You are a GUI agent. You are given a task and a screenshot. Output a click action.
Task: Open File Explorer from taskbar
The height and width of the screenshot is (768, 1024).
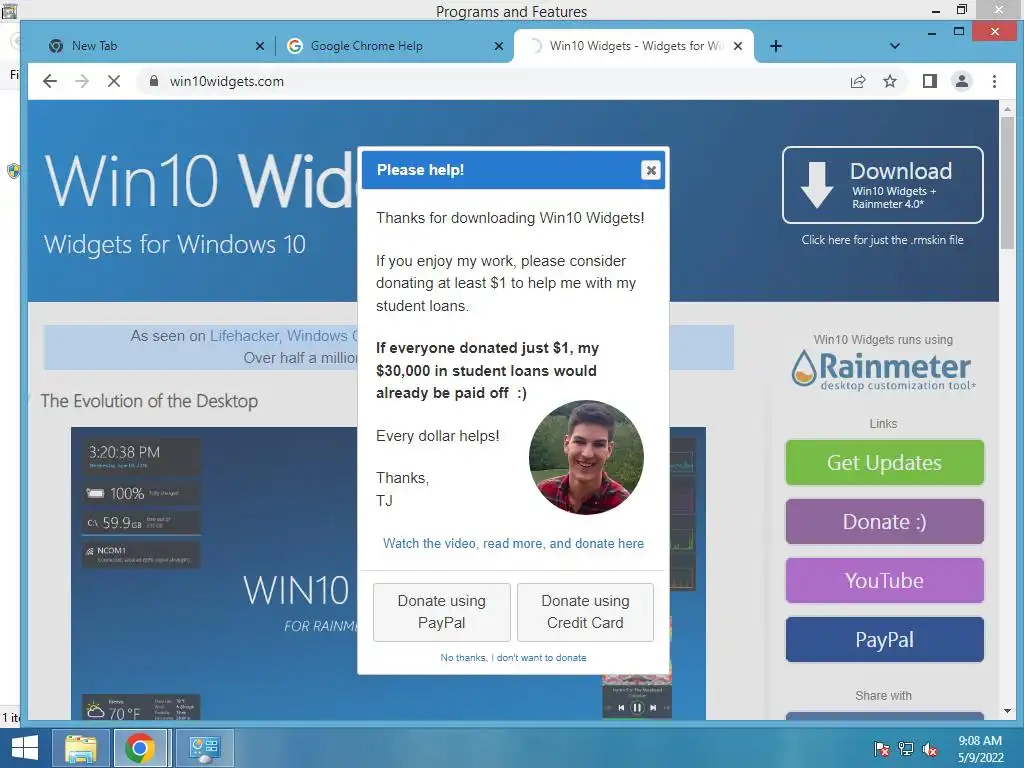81,748
